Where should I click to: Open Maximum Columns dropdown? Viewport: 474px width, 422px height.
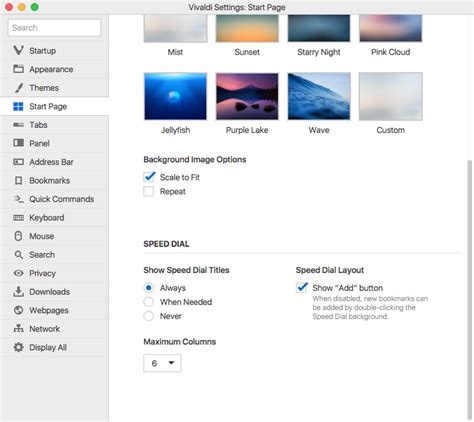[162, 363]
